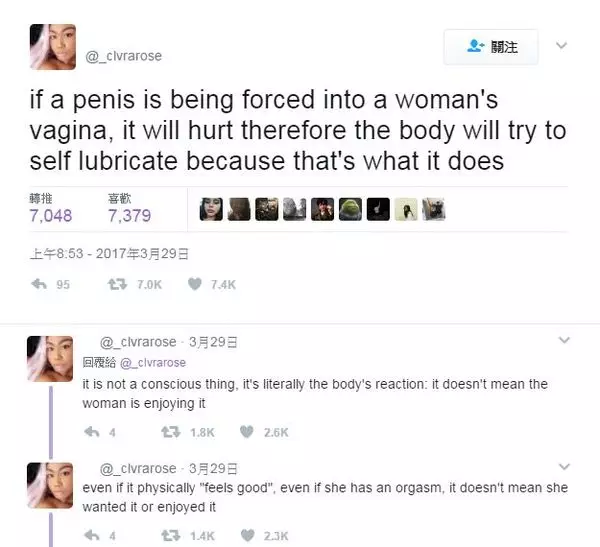Retweet the reply showing 1.8K retweets
This screenshot has height=547, width=600.
tap(171, 432)
